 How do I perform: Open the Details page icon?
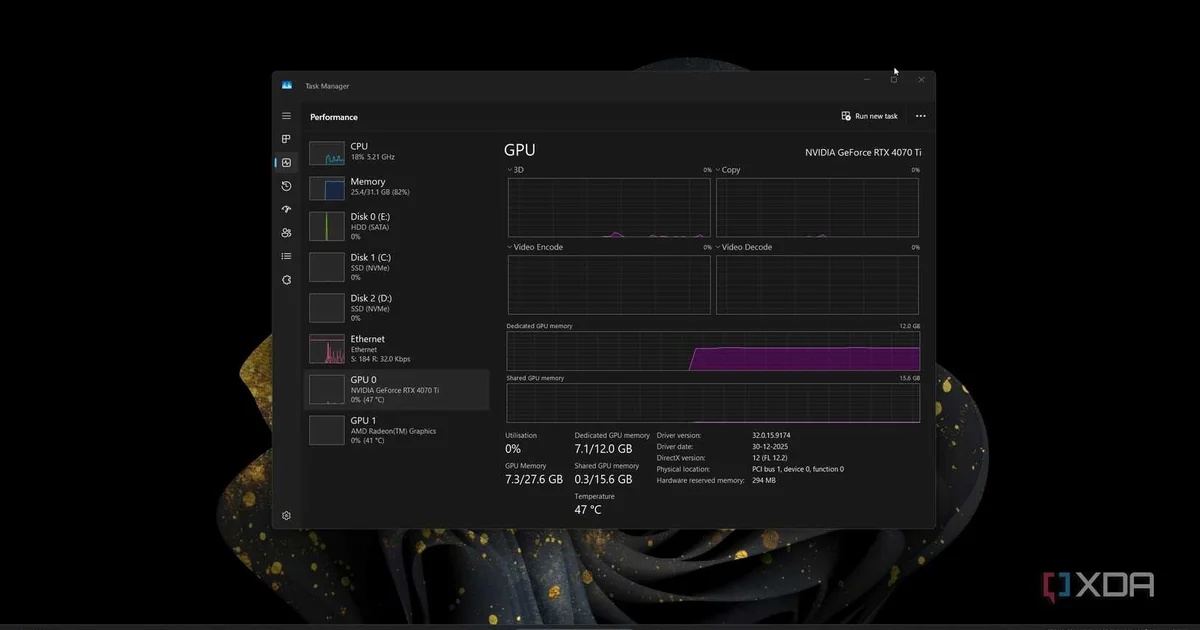[286, 256]
